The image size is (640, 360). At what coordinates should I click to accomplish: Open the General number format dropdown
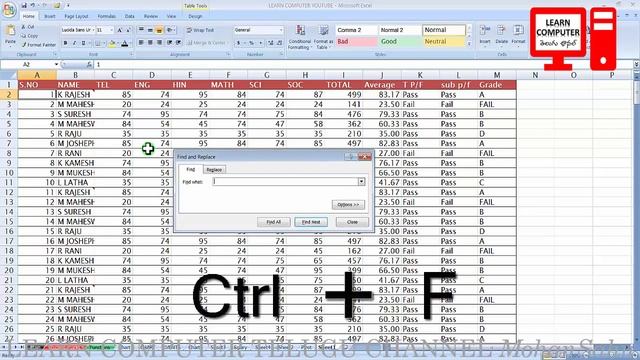(281, 30)
